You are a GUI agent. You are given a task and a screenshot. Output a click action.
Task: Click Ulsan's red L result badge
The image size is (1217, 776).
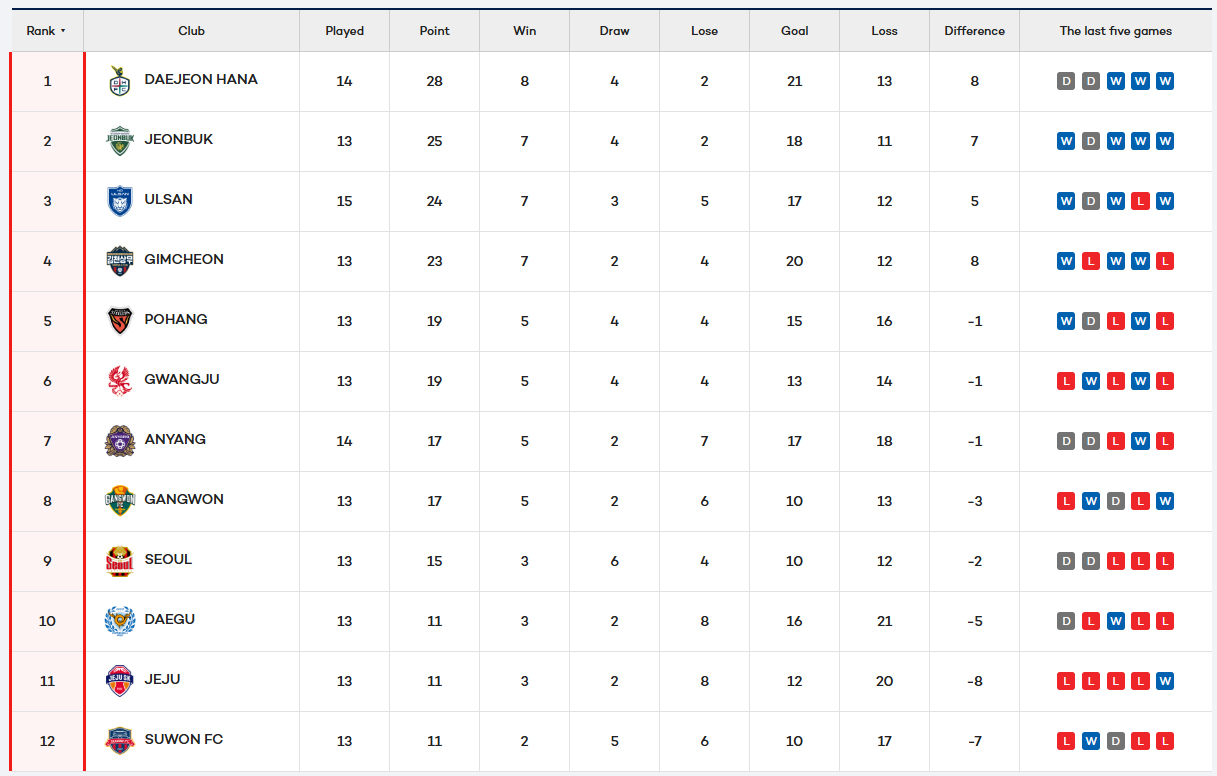tap(1140, 201)
